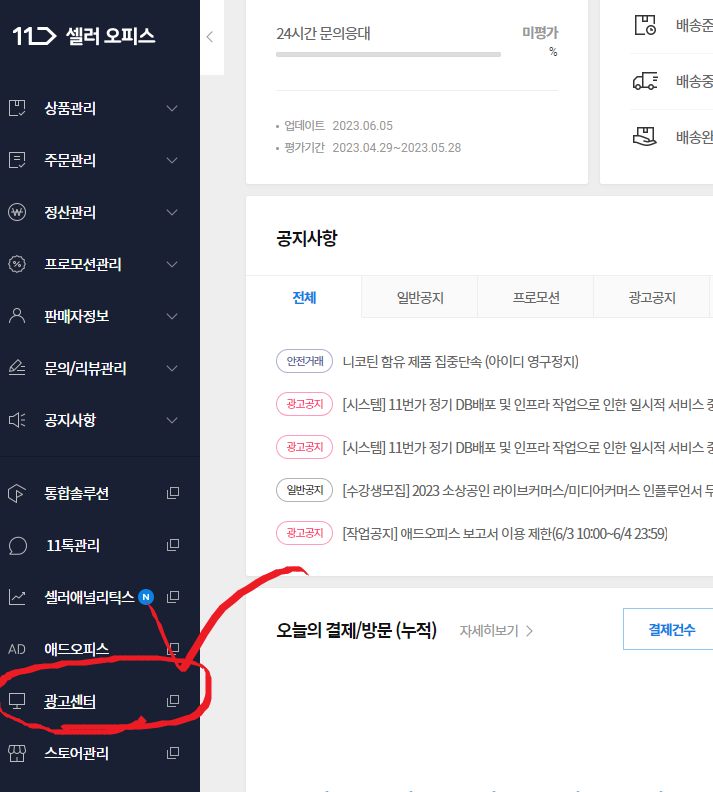The image size is (713, 792).
Task: Click the 문의/리뷰관리 pencil icon
Action: coord(17,368)
